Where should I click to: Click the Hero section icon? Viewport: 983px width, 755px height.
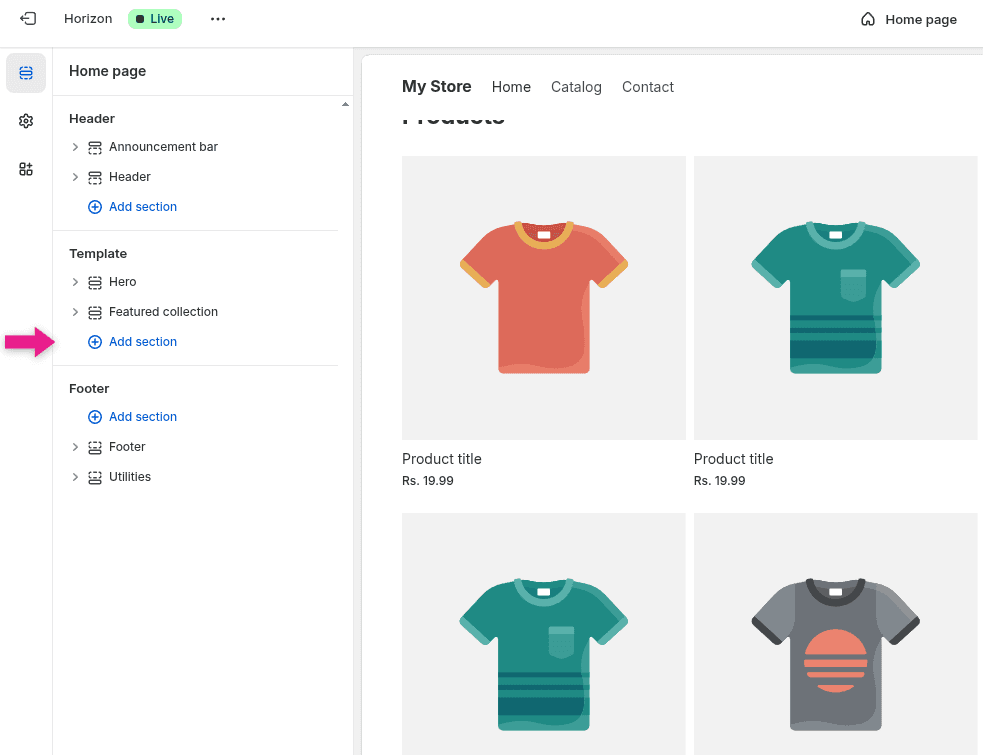click(x=95, y=281)
